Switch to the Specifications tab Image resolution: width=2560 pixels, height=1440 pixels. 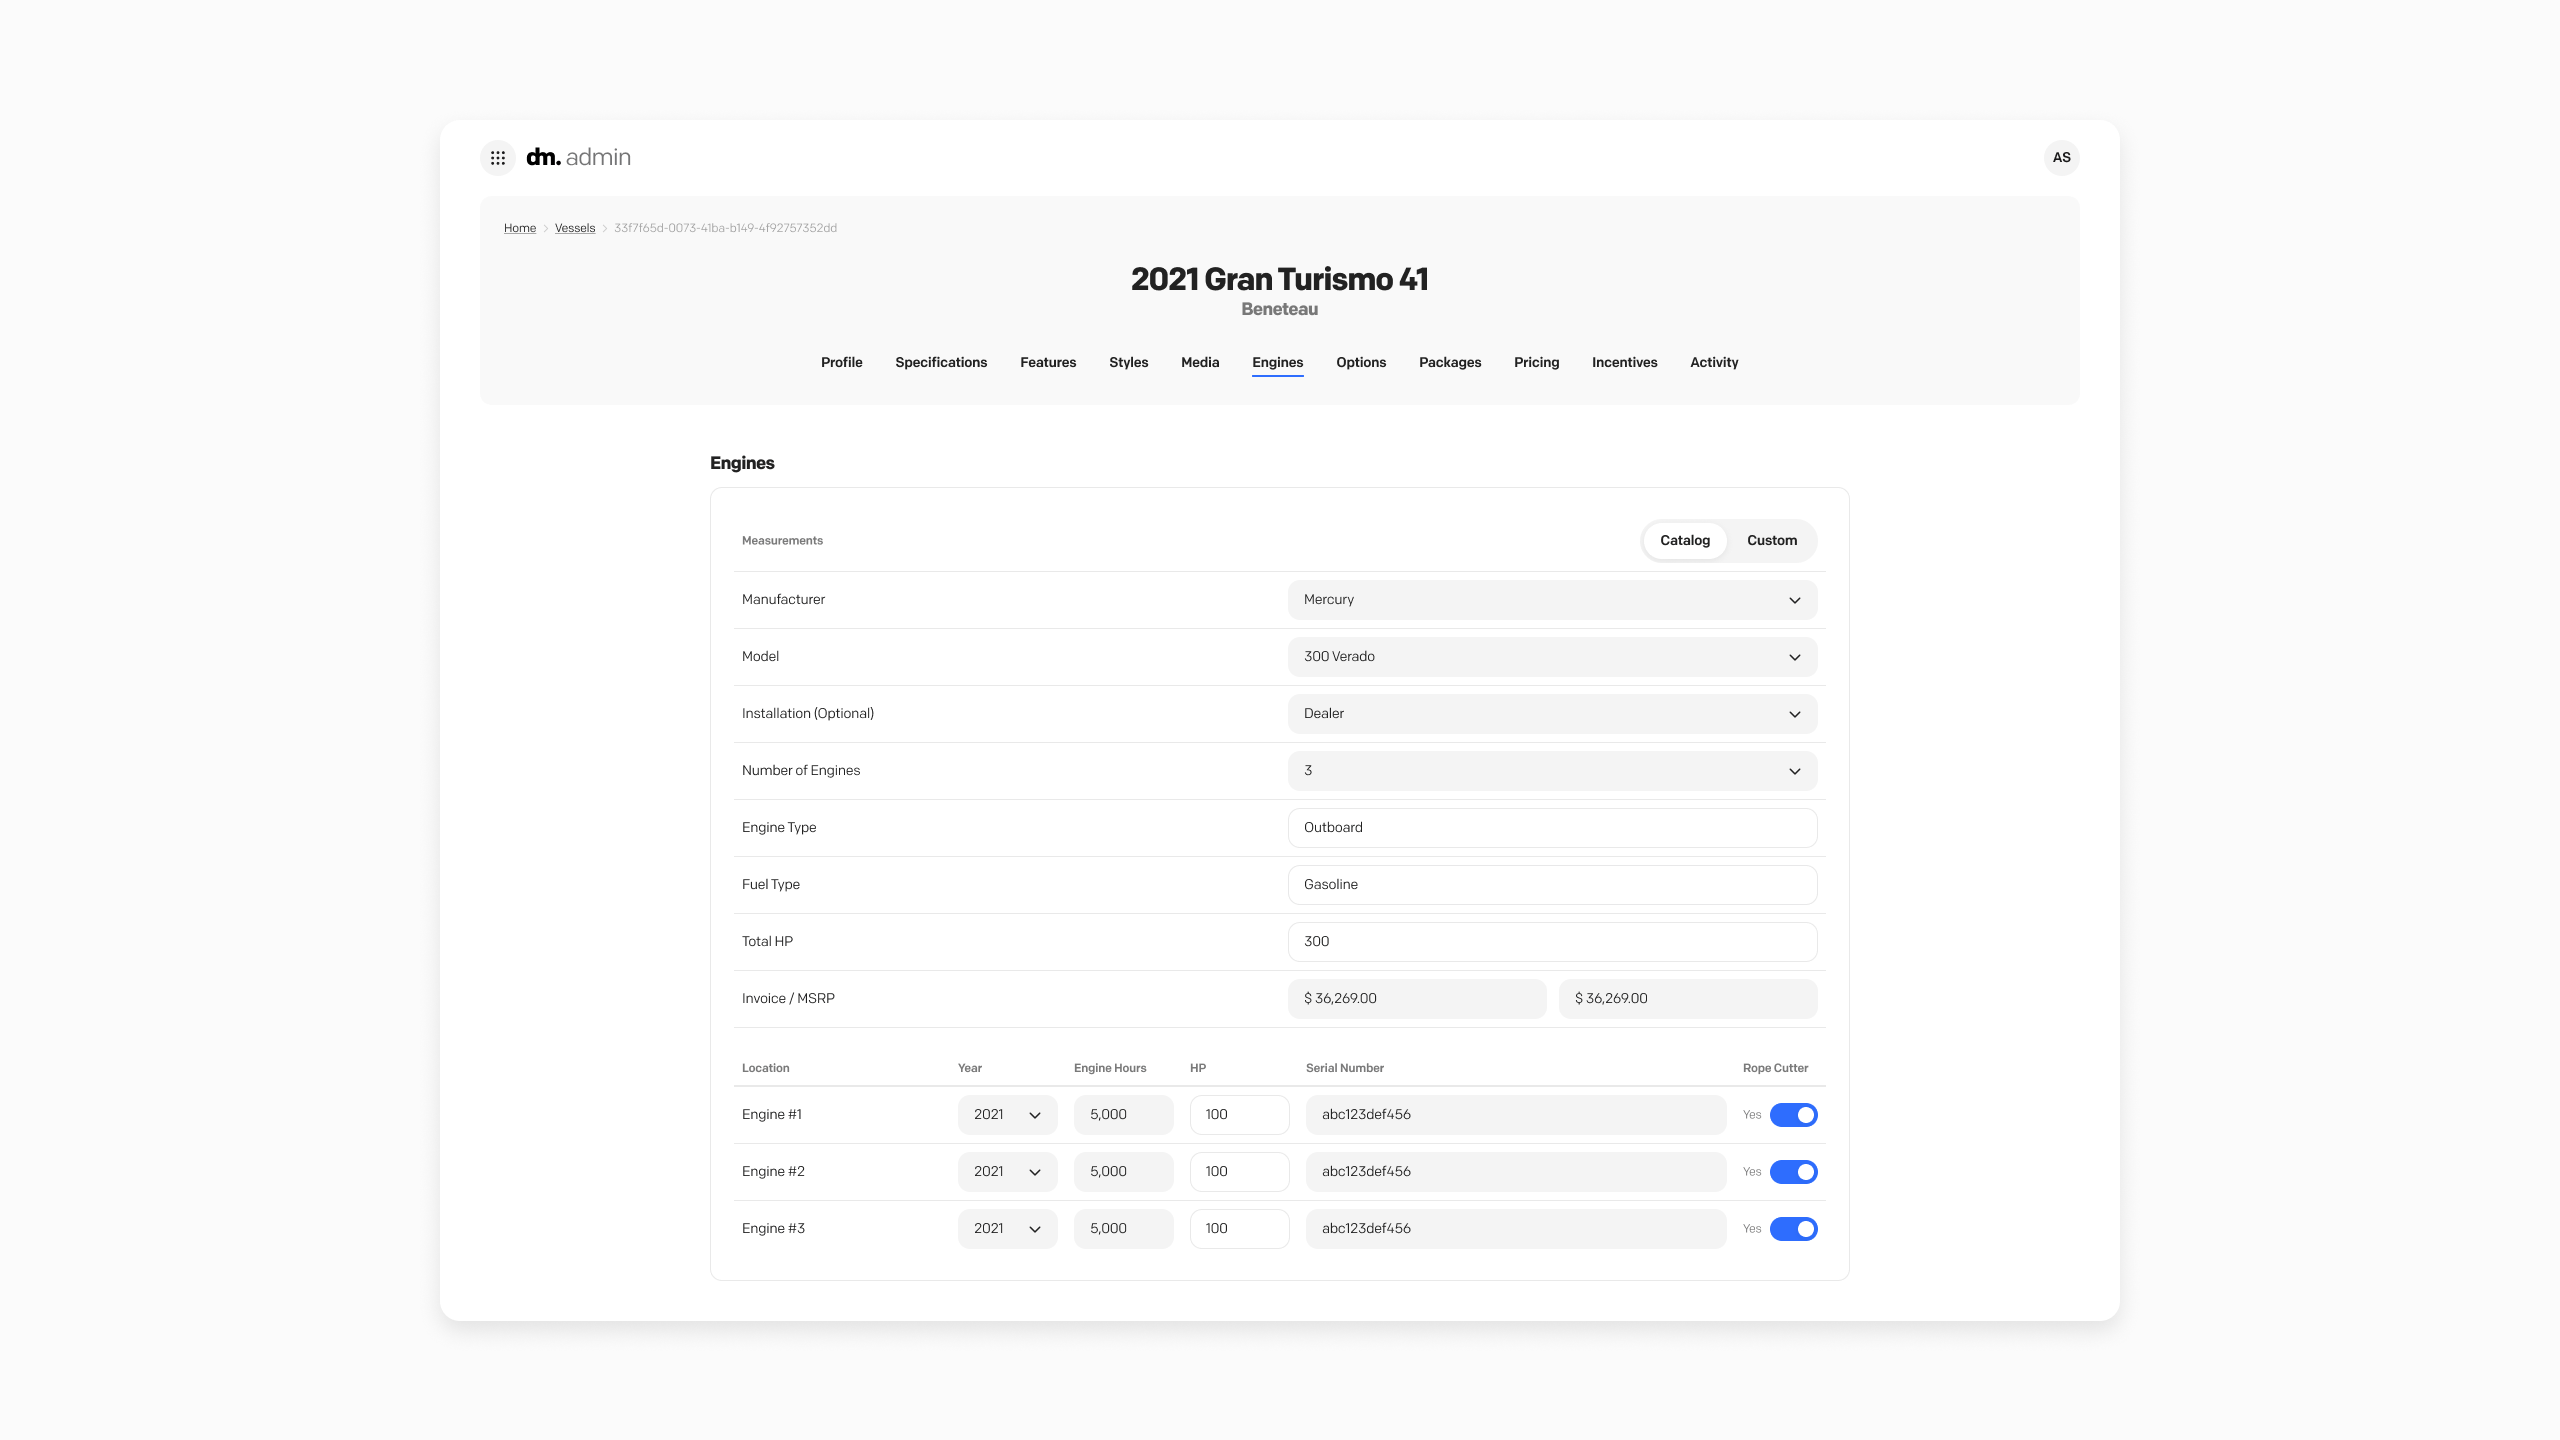tap(940, 362)
